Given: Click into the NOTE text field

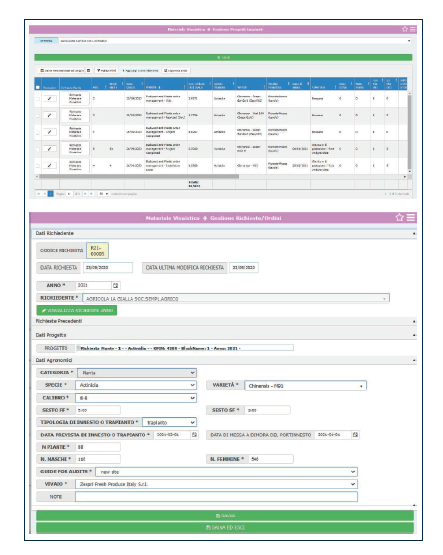Looking at the screenshot, I should tap(216, 497).
